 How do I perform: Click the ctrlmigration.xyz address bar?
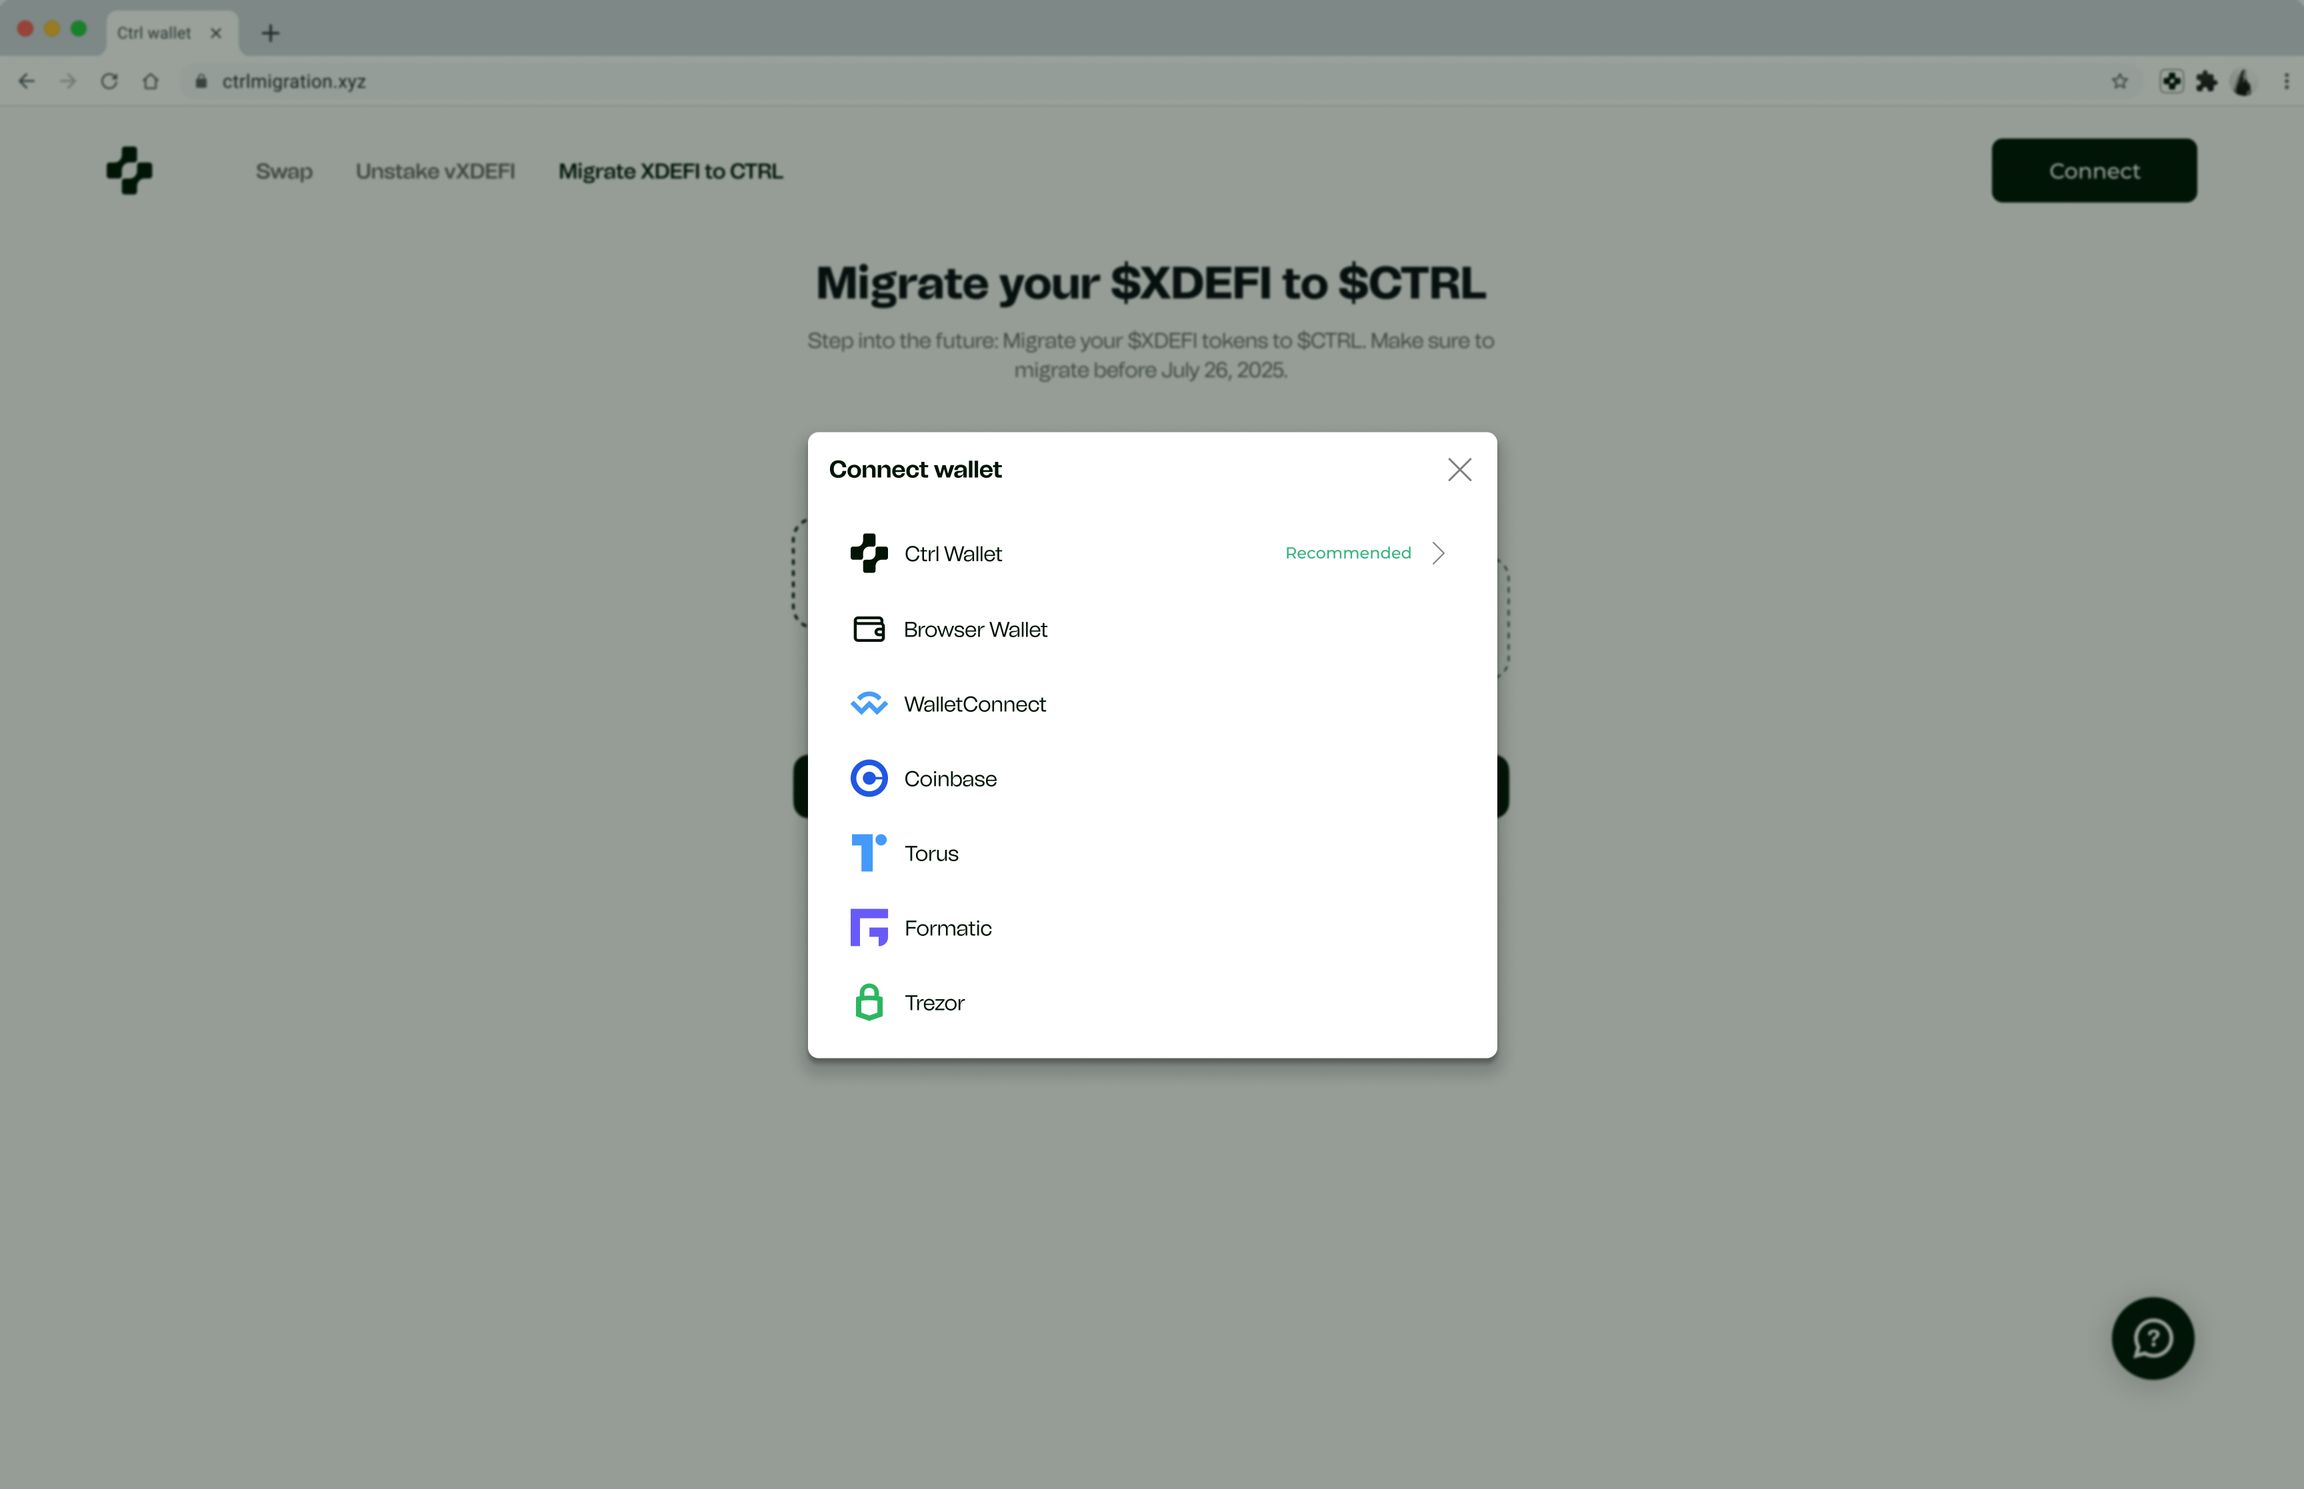click(293, 82)
